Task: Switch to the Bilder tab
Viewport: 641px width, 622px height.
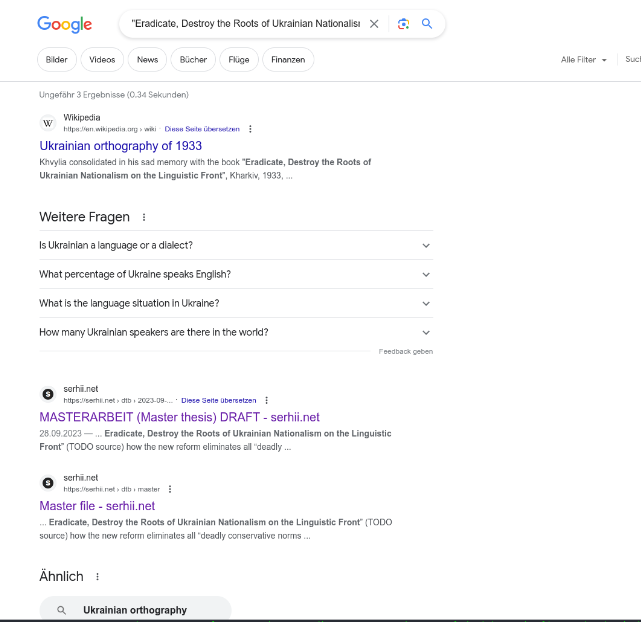Action: click(x=57, y=60)
